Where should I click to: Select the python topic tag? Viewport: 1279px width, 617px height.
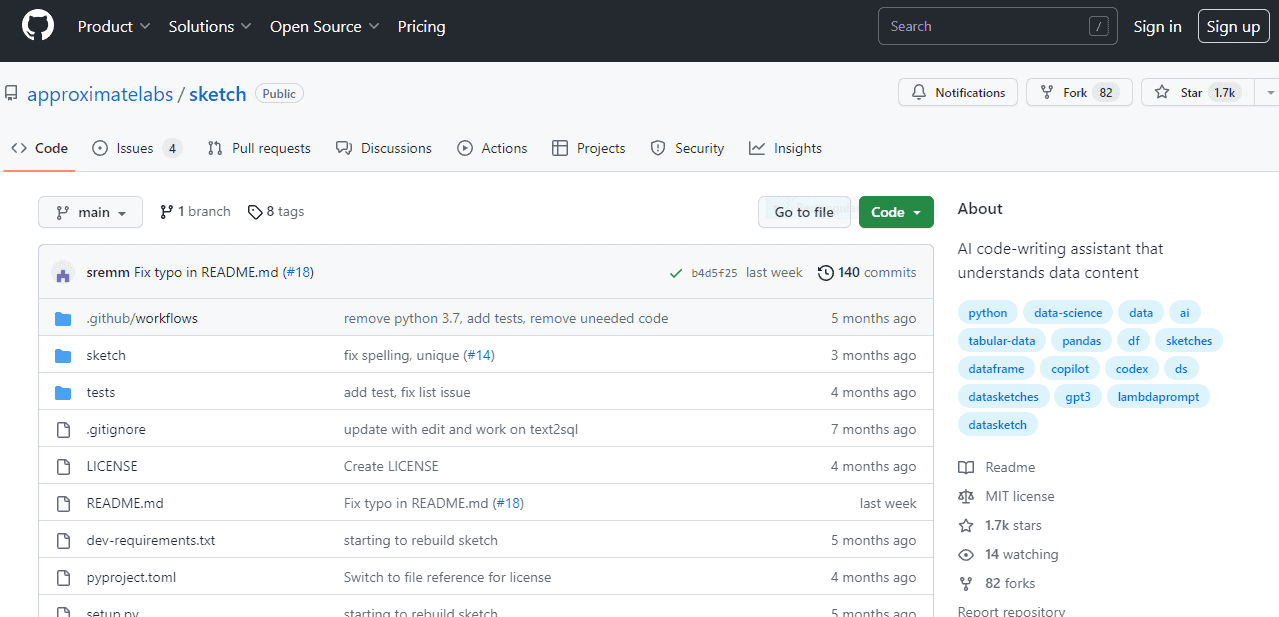point(988,313)
